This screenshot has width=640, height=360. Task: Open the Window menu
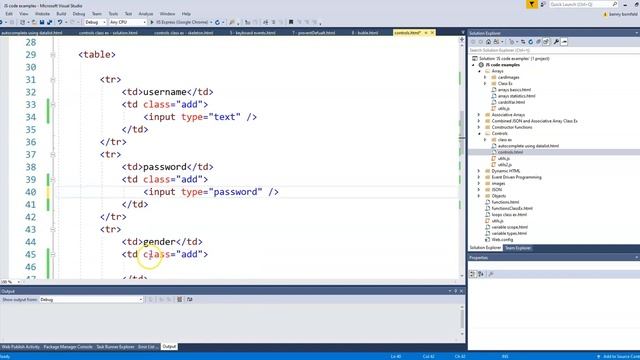[x=167, y=13]
